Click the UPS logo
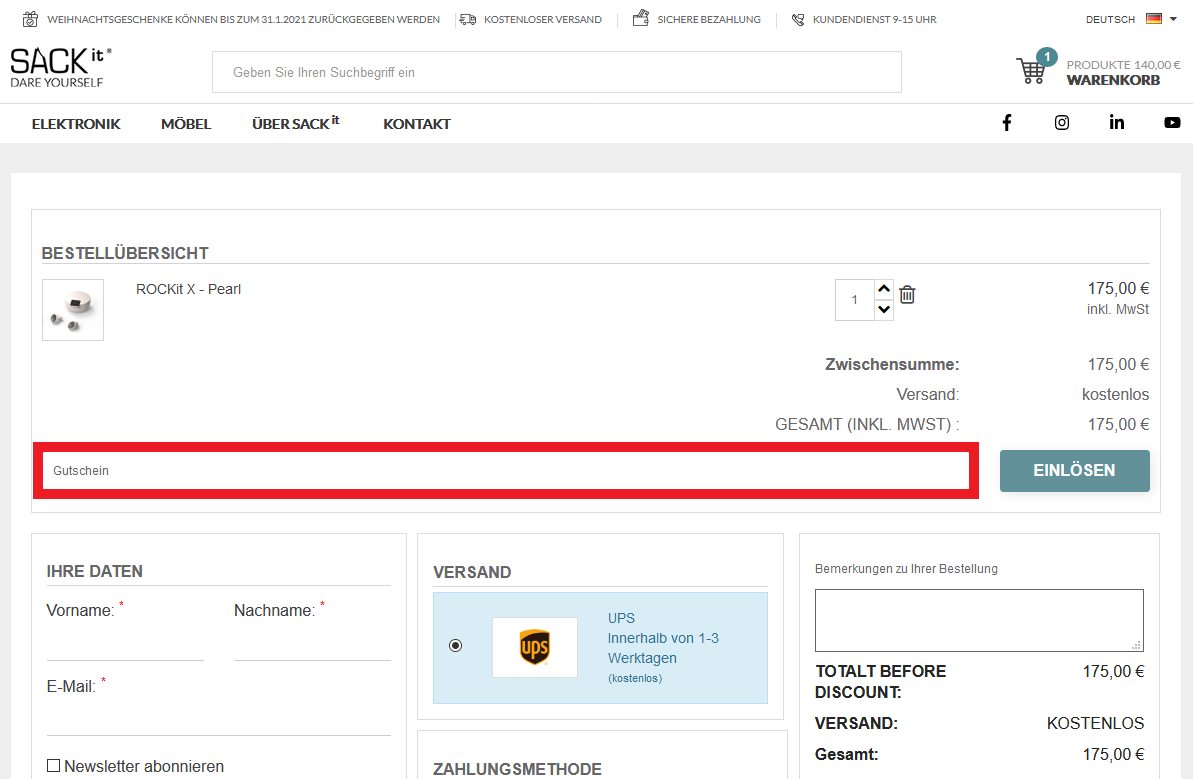Viewport: 1193px width, 779px height. pyautogui.click(x=535, y=647)
